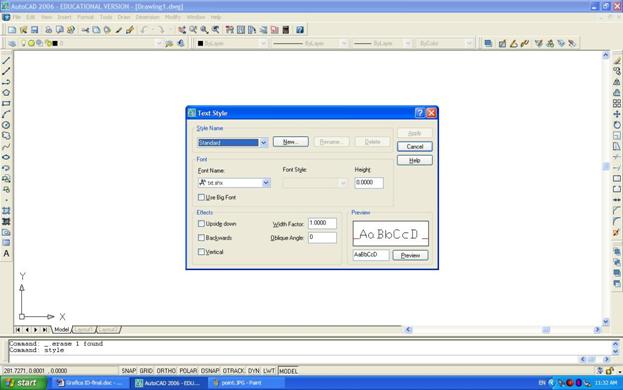Select the Polygon draw tool
The width and height of the screenshot is (623, 390).
6,93
